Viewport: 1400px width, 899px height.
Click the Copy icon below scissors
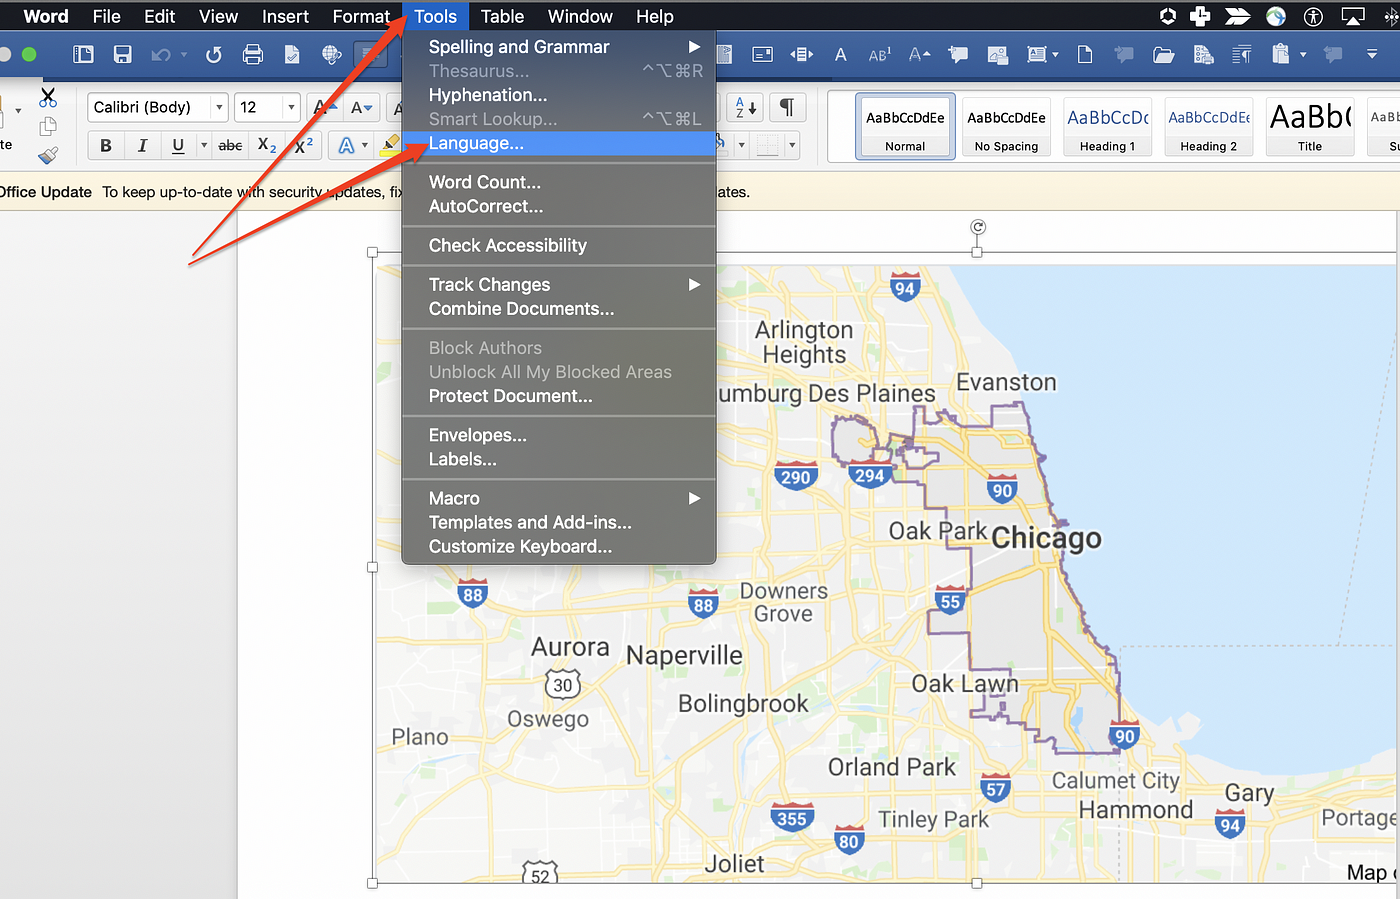tap(47, 127)
